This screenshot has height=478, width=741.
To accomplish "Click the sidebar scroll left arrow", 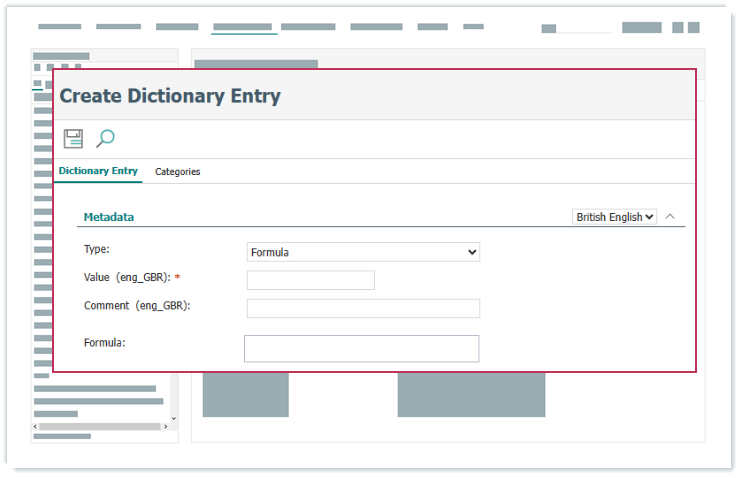I will (x=36, y=427).
